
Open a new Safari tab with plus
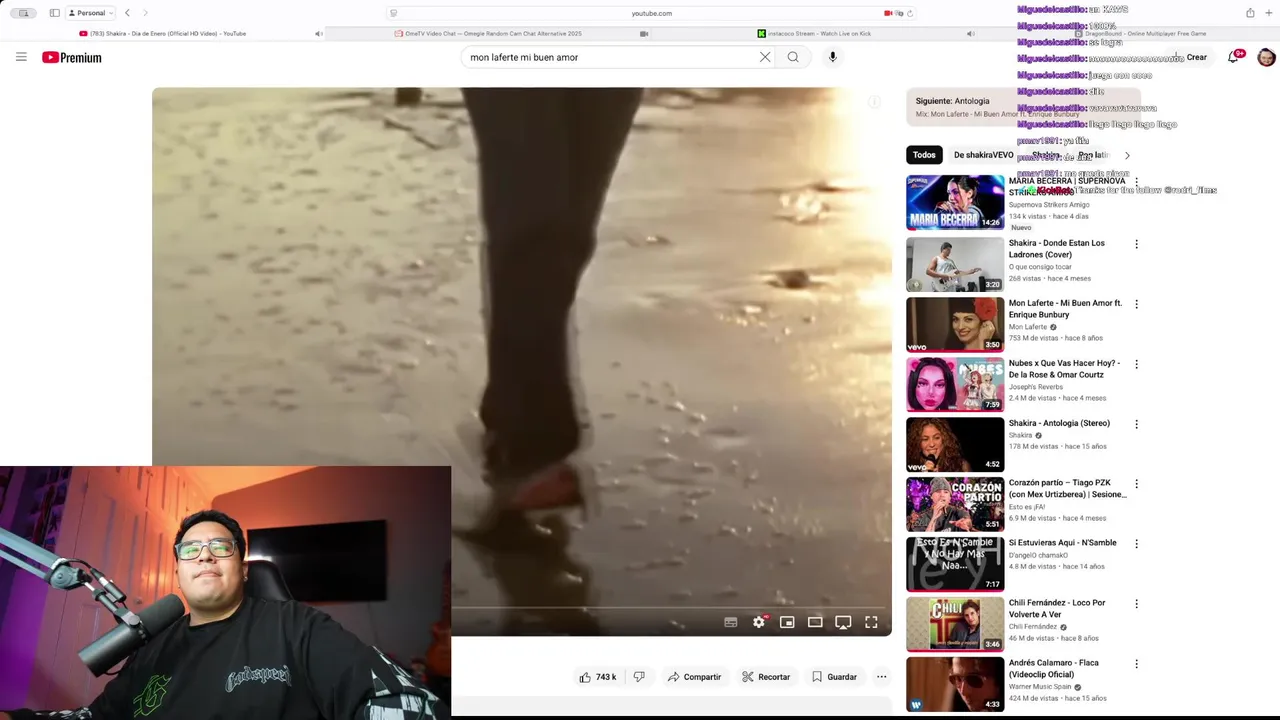[x=1269, y=13]
